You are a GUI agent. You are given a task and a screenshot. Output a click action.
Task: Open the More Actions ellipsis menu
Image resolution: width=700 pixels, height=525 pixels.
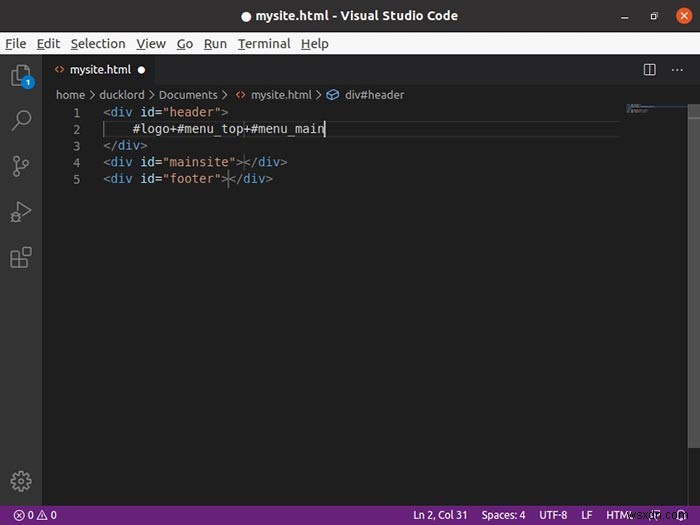click(677, 70)
